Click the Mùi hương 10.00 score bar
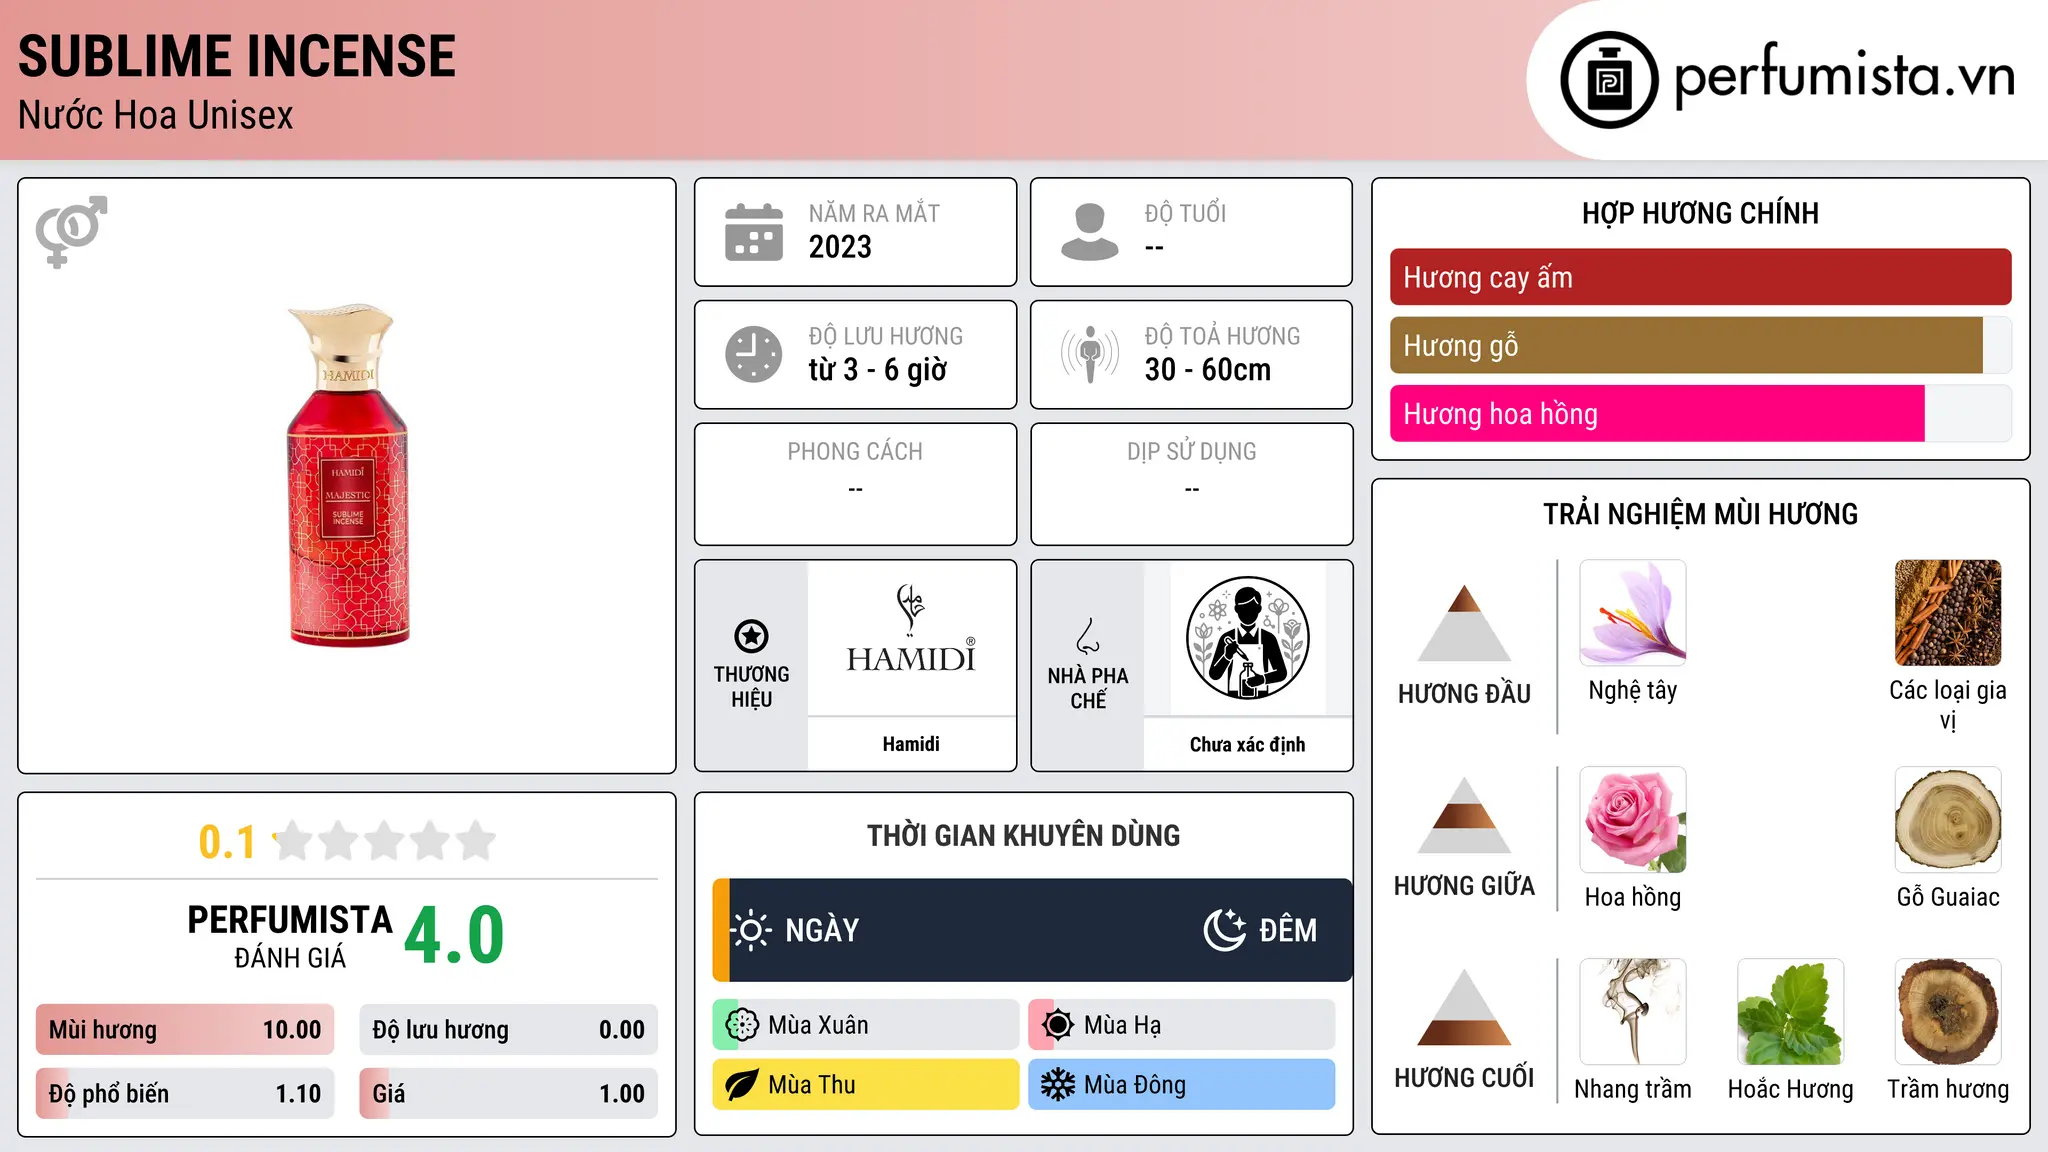Image resolution: width=2048 pixels, height=1152 pixels. [185, 1030]
